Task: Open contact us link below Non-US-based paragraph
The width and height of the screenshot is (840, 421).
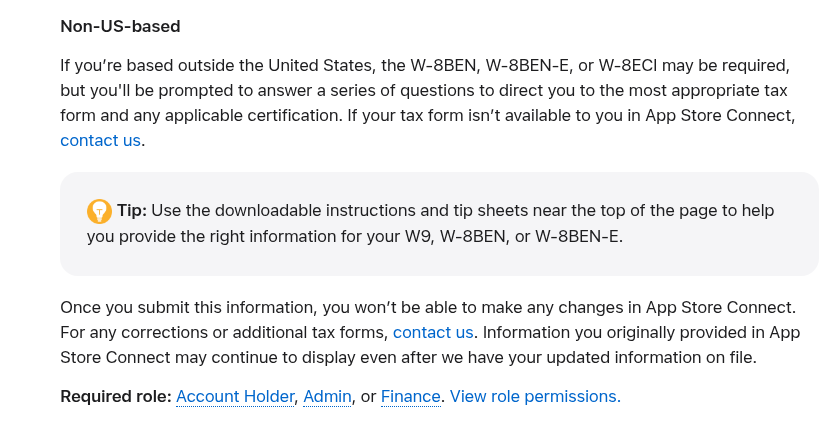Action: (x=100, y=140)
